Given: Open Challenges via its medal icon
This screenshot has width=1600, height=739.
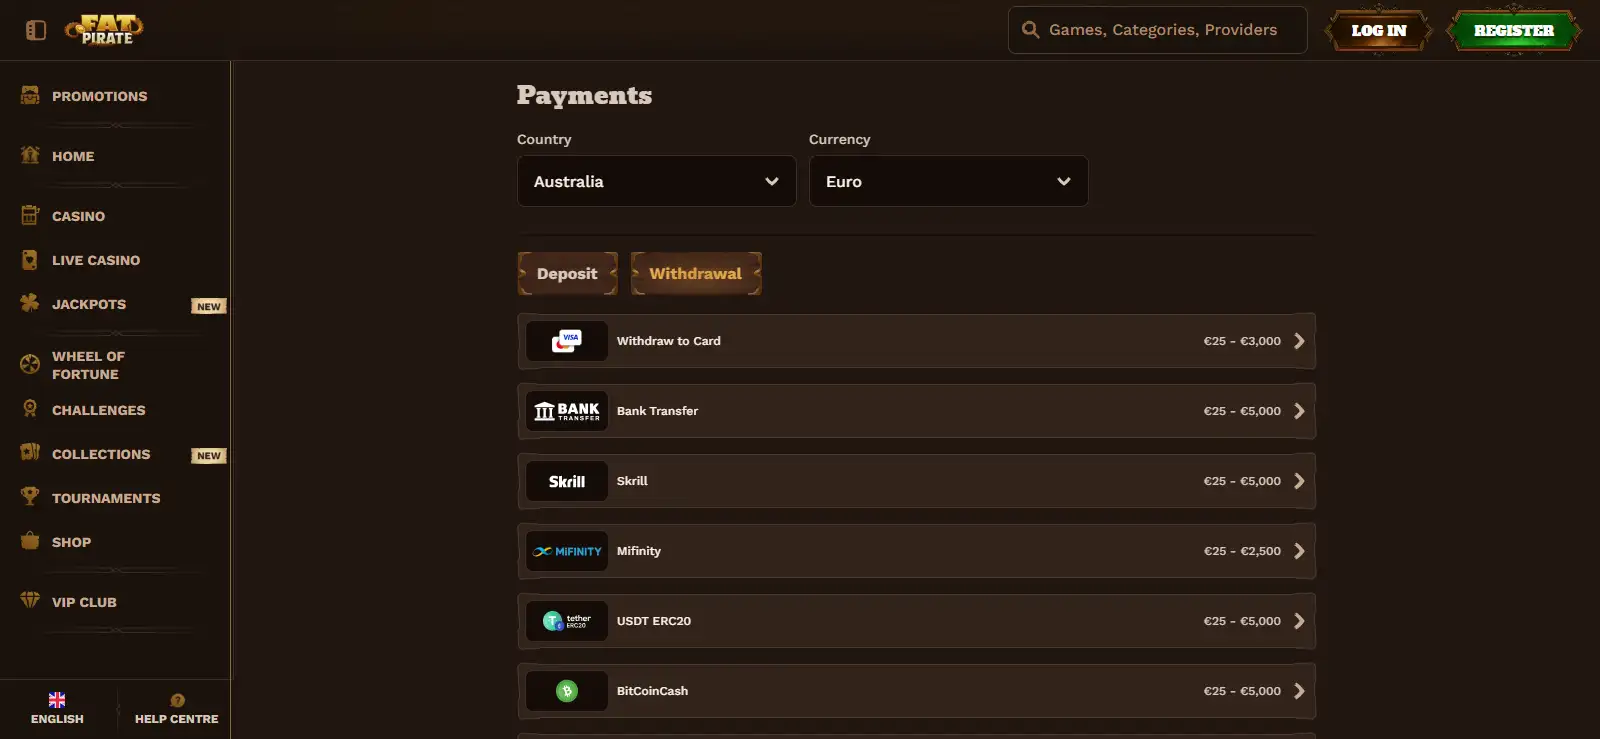Looking at the screenshot, I should [x=30, y=409].
